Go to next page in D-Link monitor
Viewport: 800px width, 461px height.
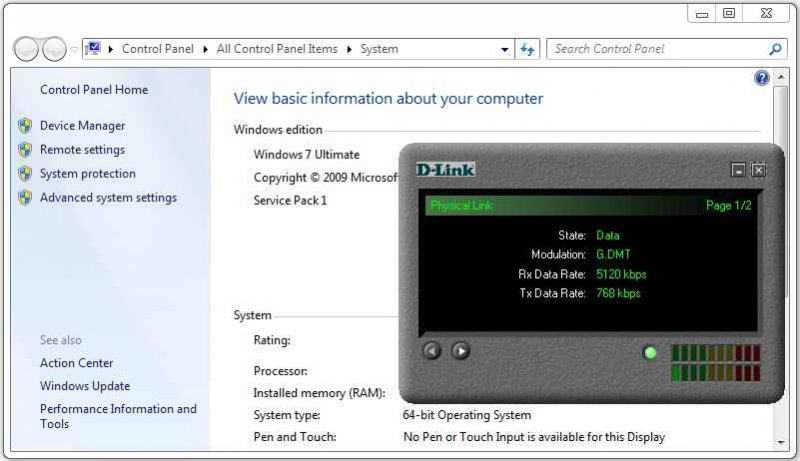click(461, 351)
